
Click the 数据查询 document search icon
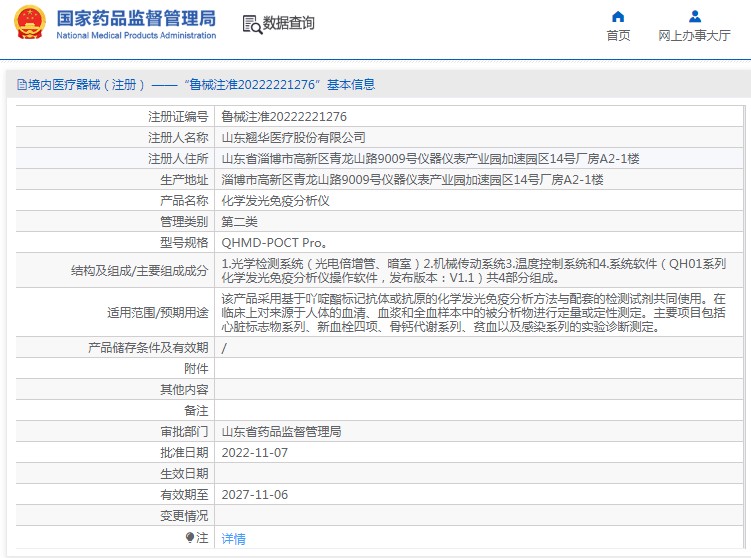(251, 23)
